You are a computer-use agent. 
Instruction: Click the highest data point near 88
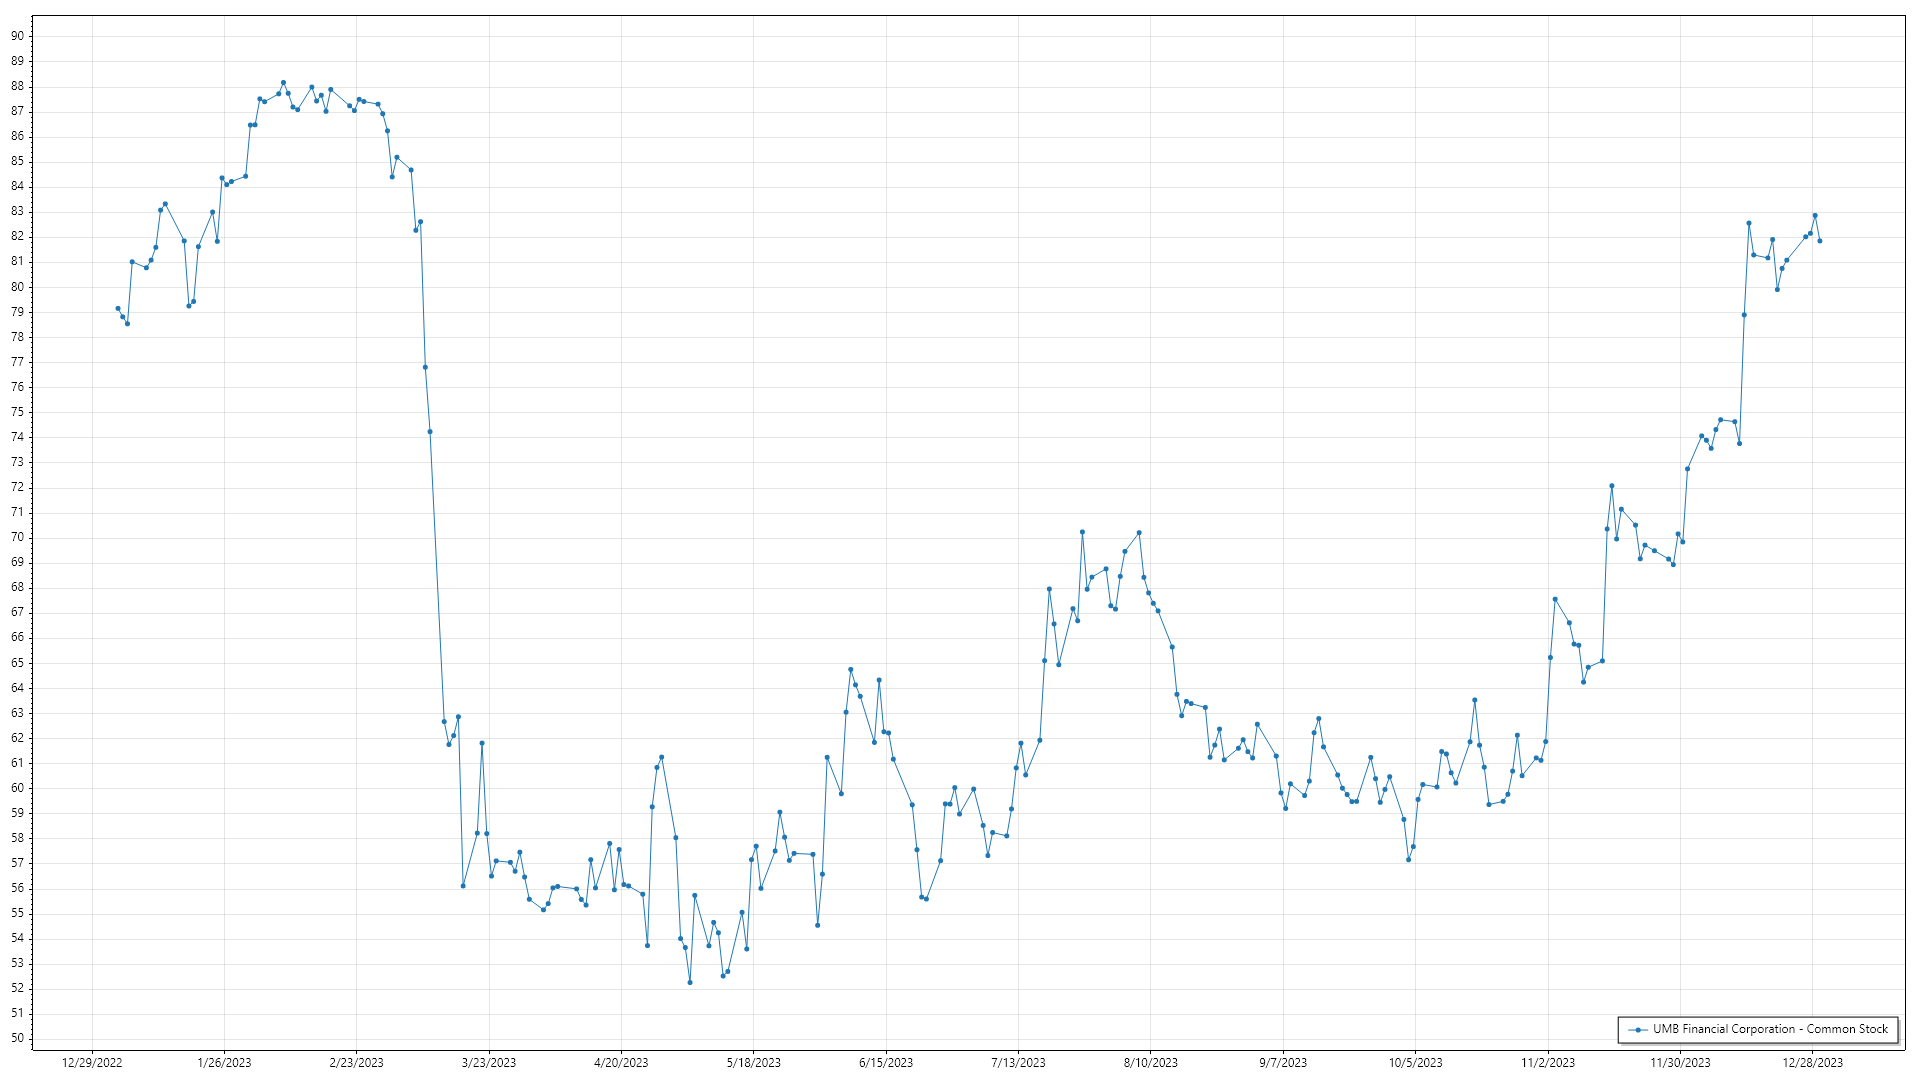click(x=283, y=83)
